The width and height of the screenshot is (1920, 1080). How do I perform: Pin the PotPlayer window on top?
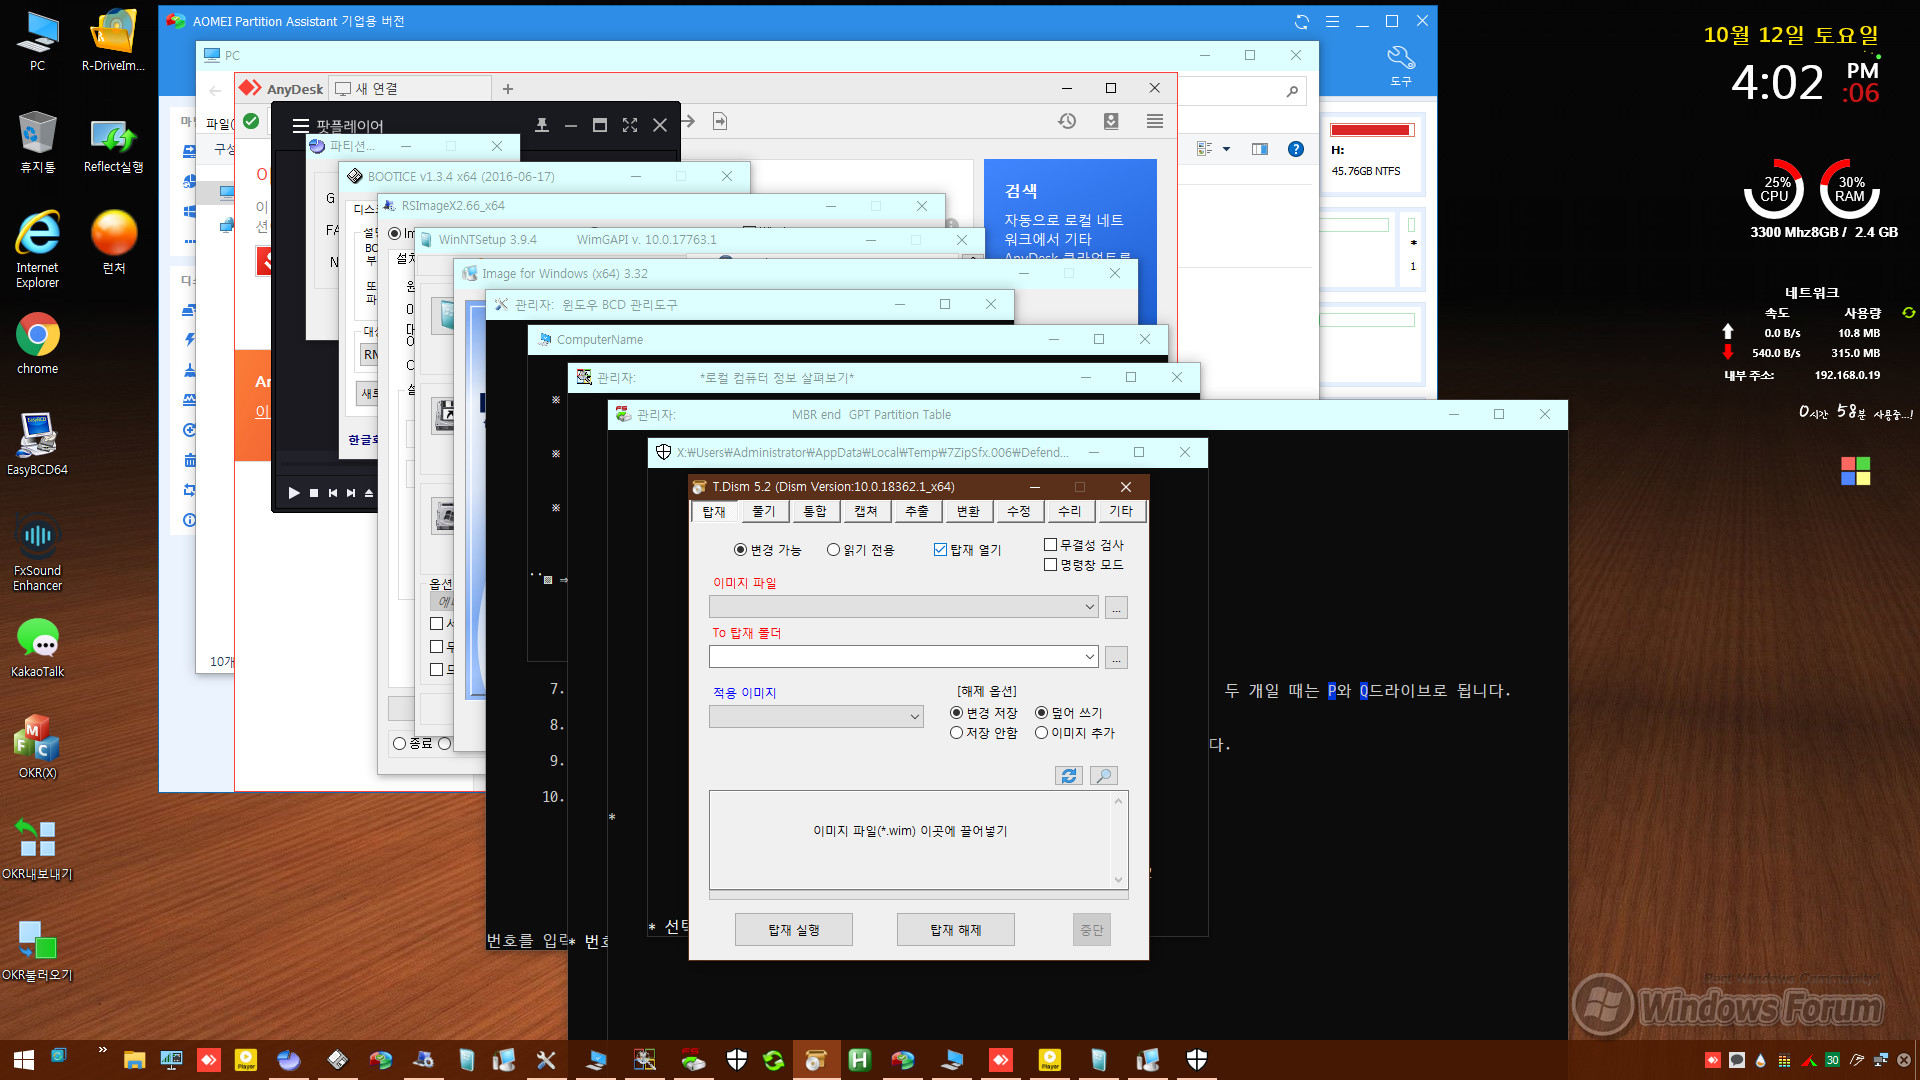point(542,125)
